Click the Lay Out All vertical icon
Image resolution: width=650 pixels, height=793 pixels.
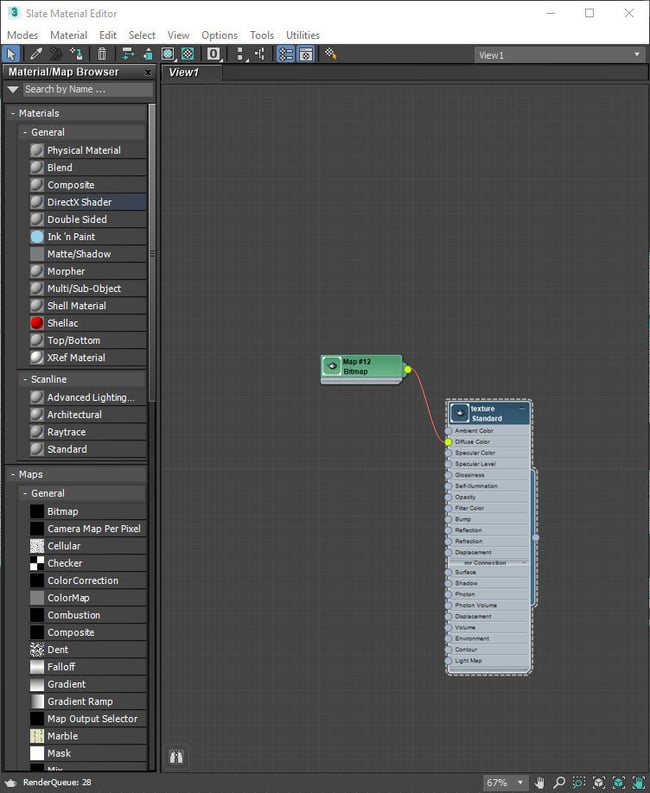(x=241, y=54)
